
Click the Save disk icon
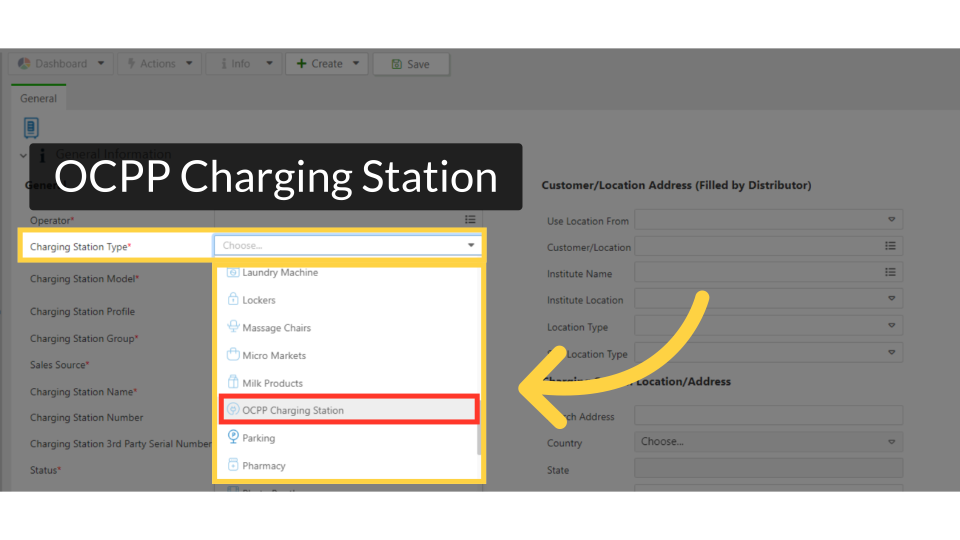tap(397, 64)
